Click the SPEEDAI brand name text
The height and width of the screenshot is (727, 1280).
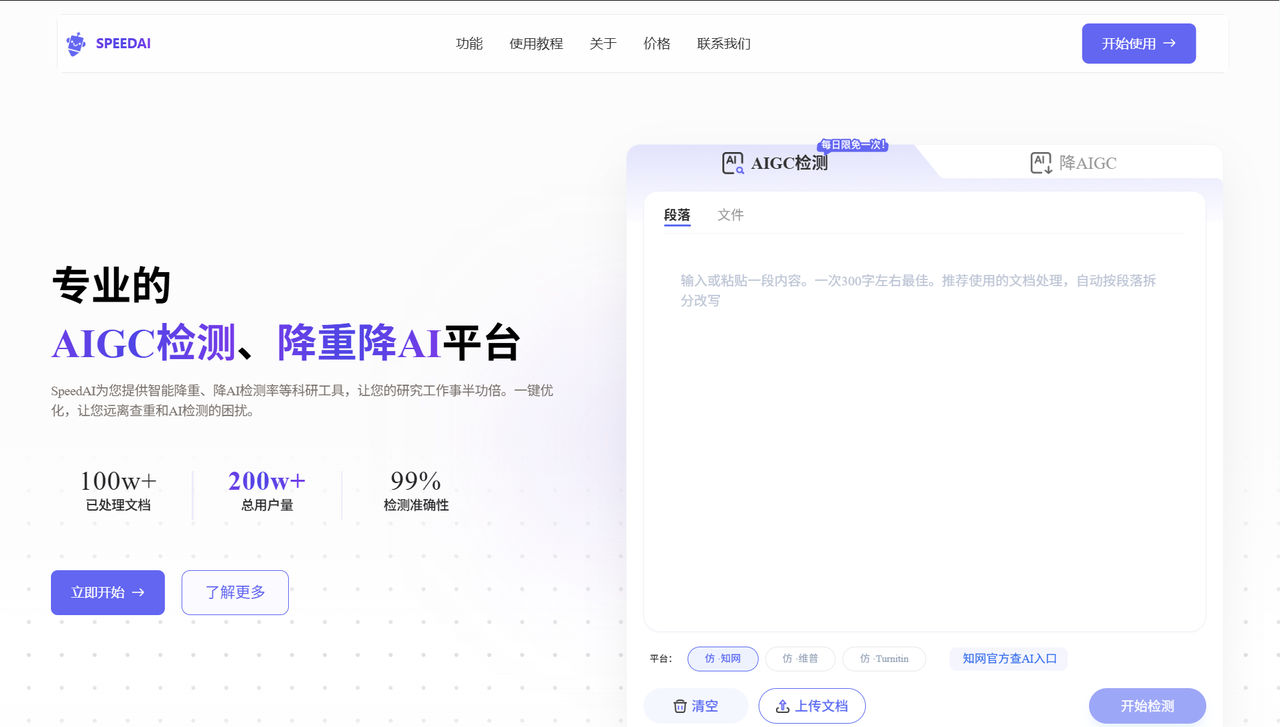tap(123, 44)
